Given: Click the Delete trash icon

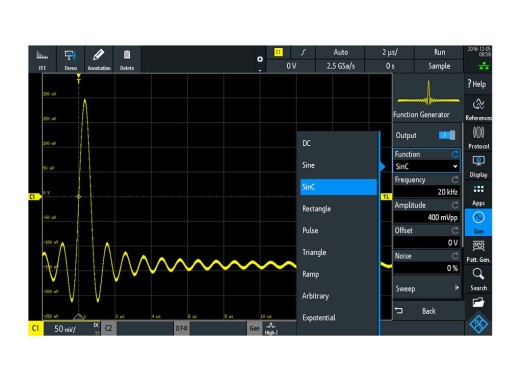Looking at the screenshot, I should pos(127,59).
